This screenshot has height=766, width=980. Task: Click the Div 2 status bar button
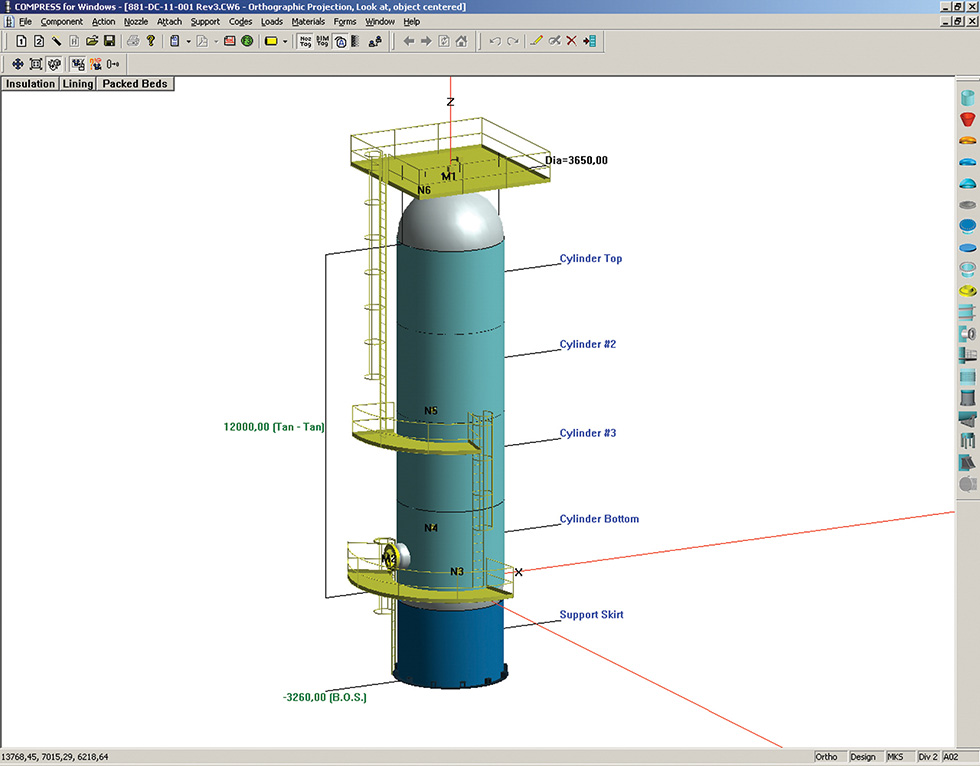(x=928, y=757)
